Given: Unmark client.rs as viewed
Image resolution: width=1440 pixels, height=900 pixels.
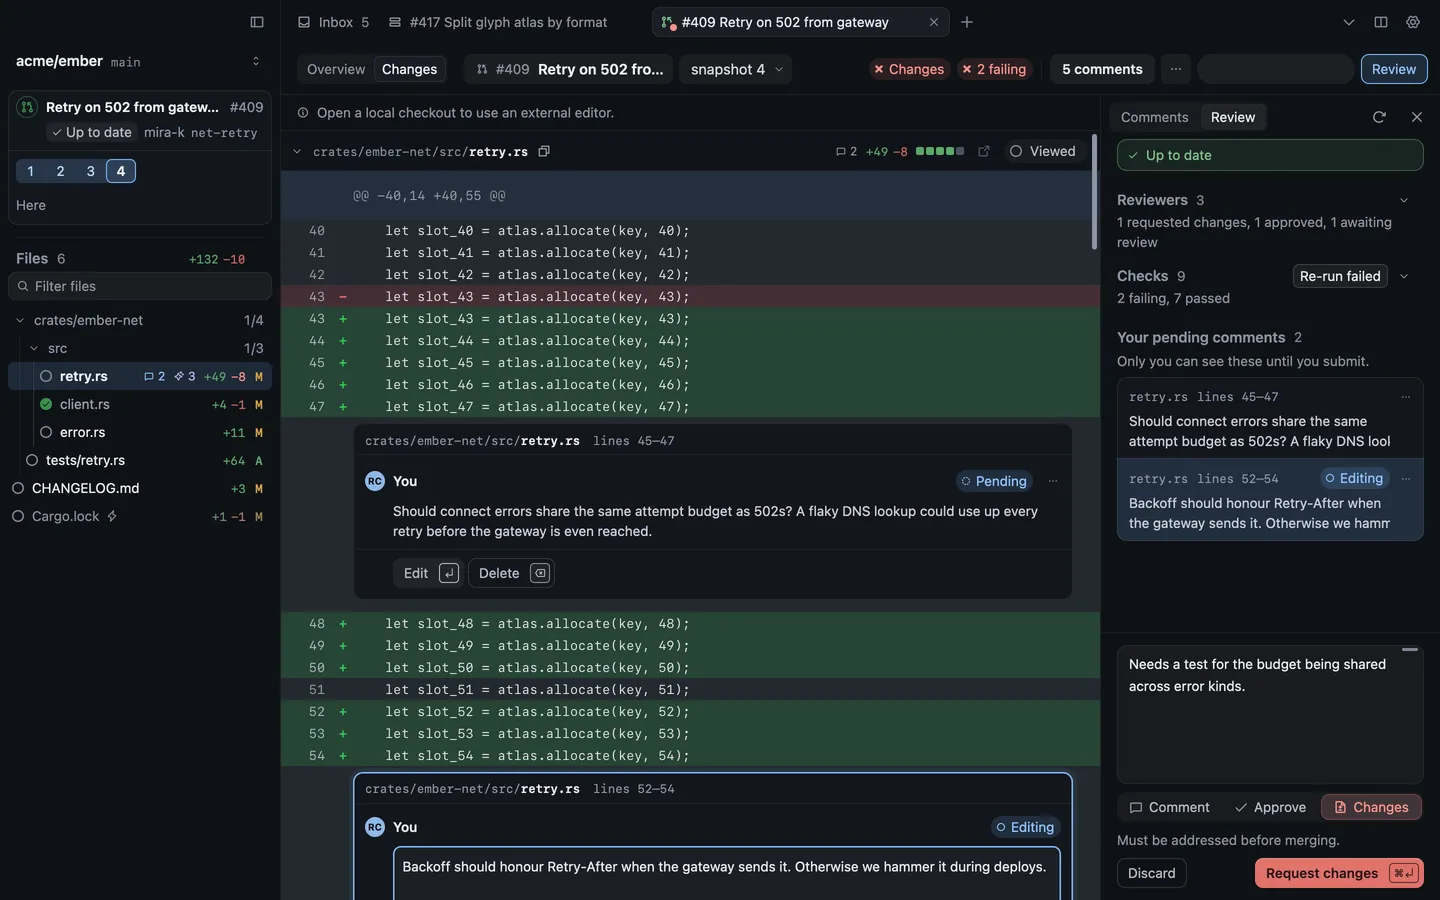Looking at the screenshot, I should coord(46,405).
